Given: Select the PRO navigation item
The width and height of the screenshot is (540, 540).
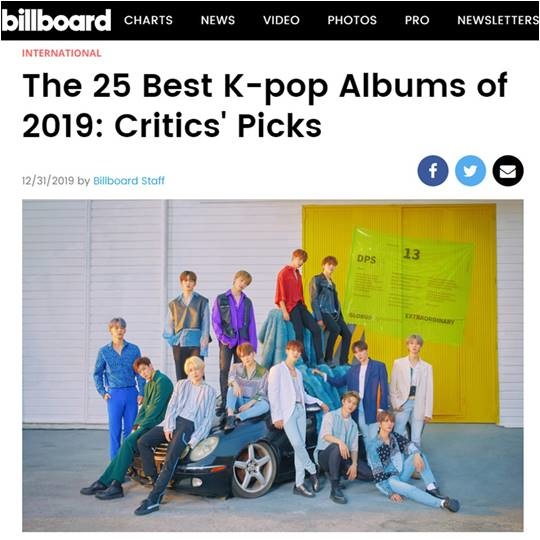Looking at the screenshot, I should (417, 20).
